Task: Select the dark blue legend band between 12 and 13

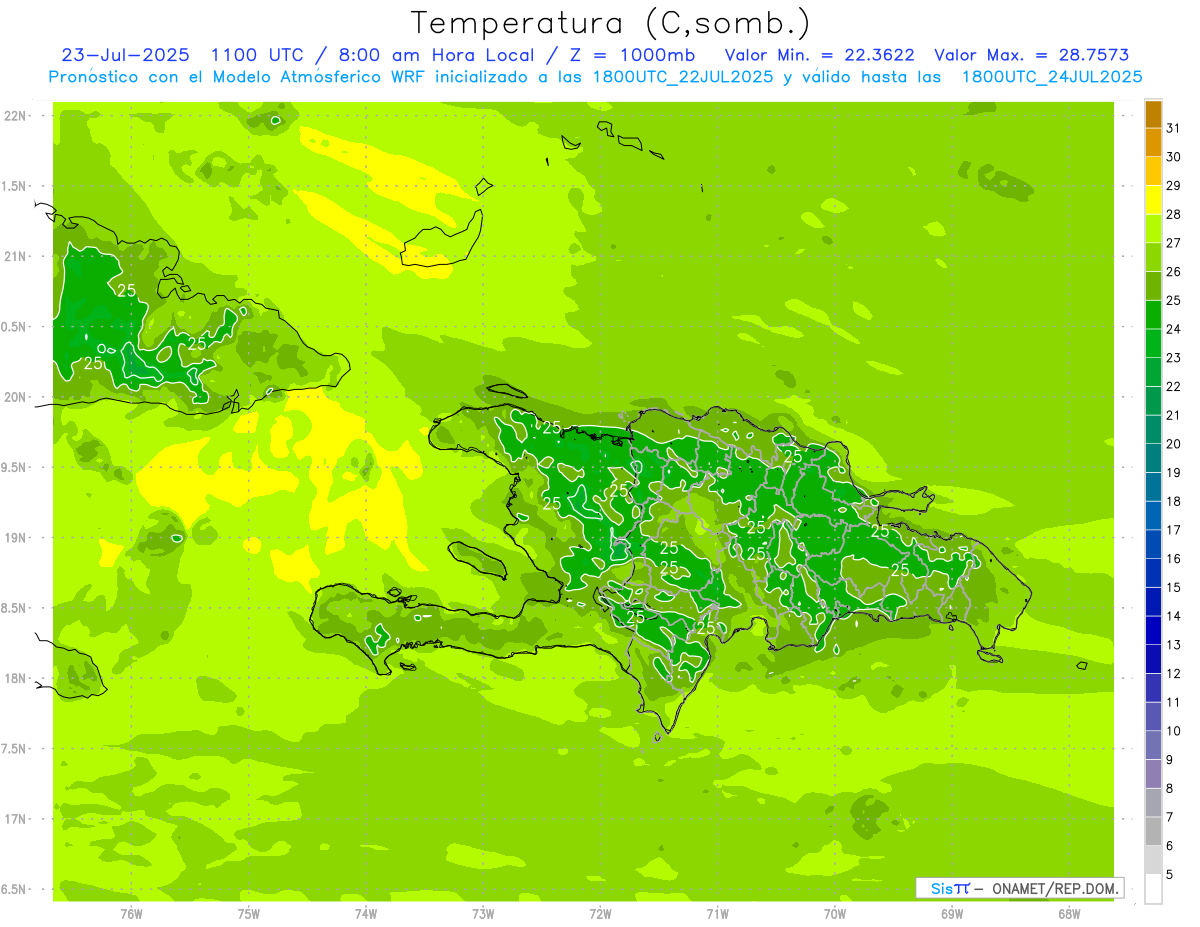Action: (1153, 659)
